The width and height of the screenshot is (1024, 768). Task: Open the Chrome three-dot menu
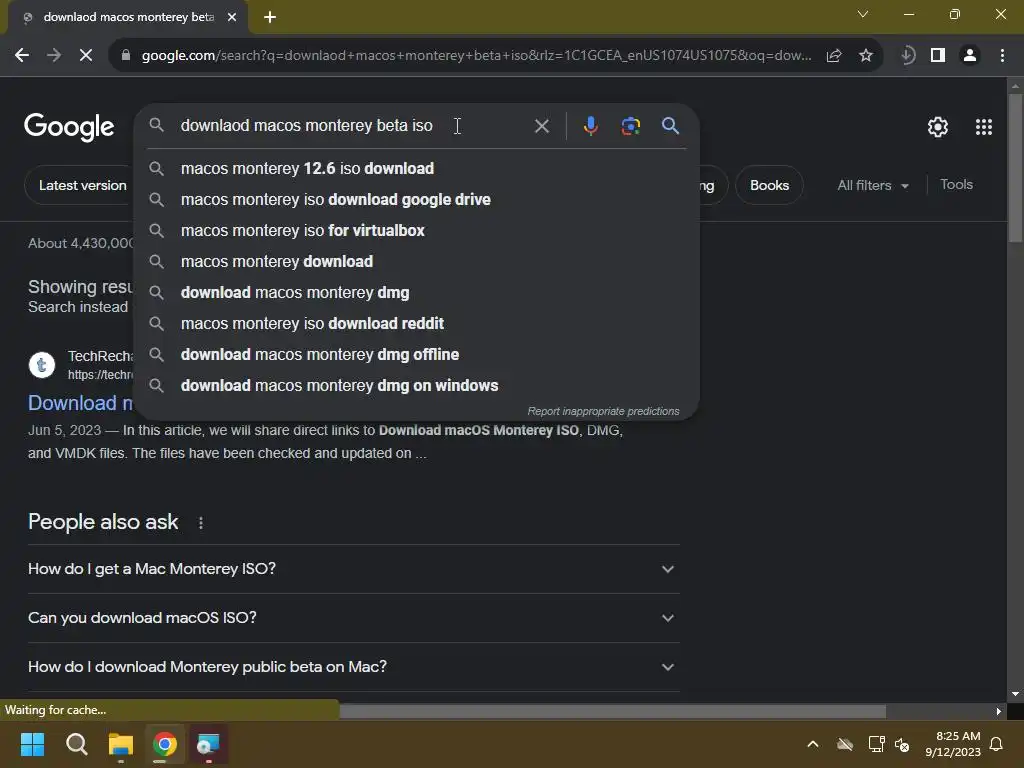click(1002, 56)
